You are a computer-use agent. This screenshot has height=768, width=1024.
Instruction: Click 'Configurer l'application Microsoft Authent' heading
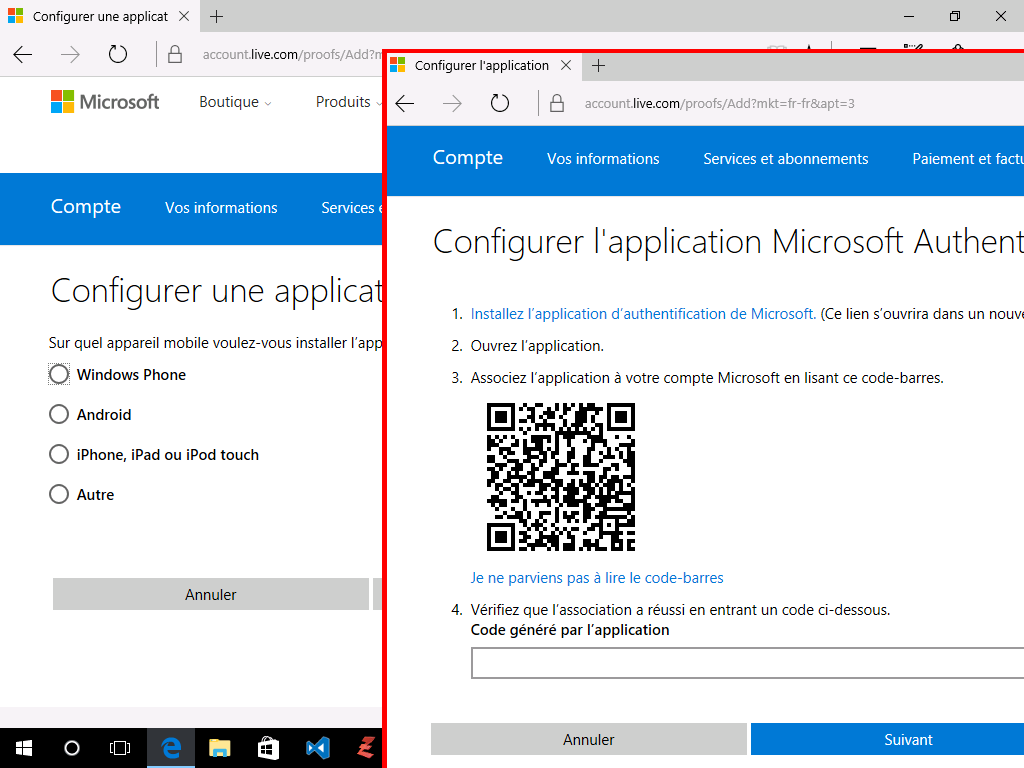tap(728, 242)
